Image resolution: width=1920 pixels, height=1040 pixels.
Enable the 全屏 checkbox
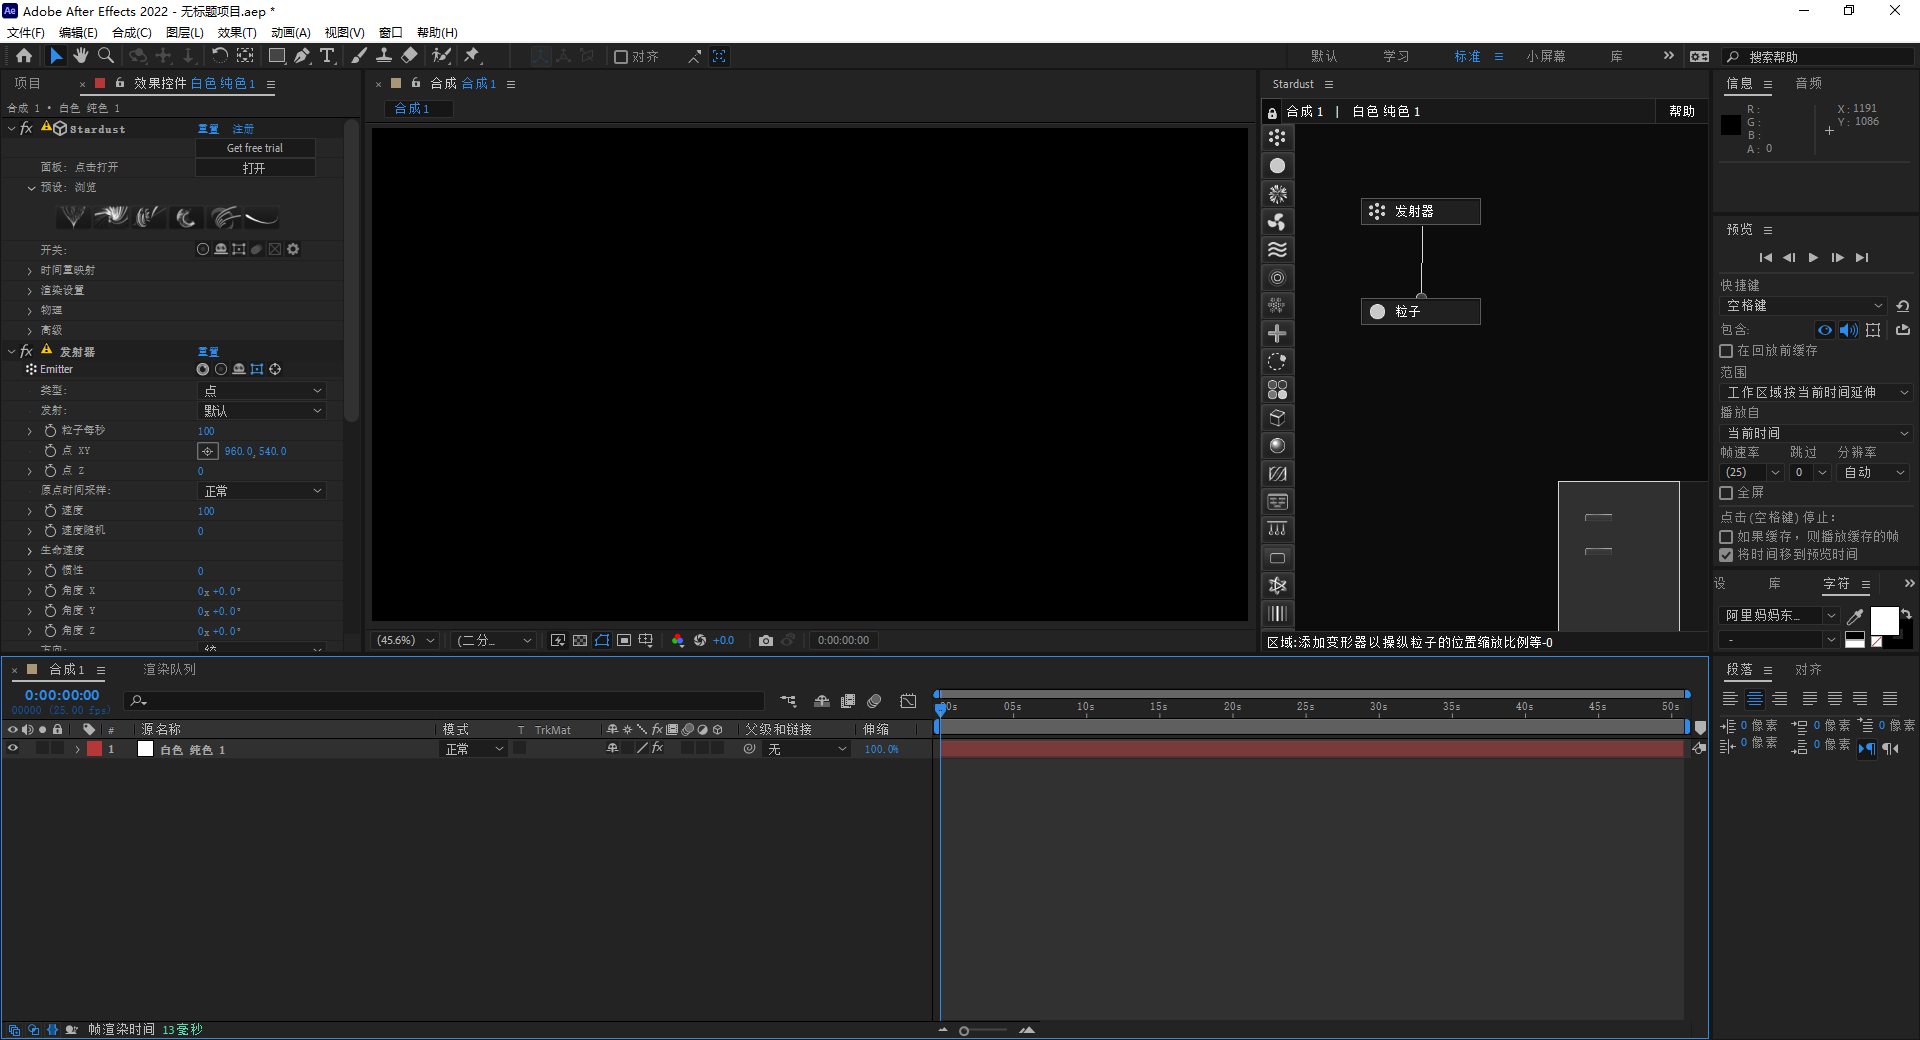[x=1726, y=493]
